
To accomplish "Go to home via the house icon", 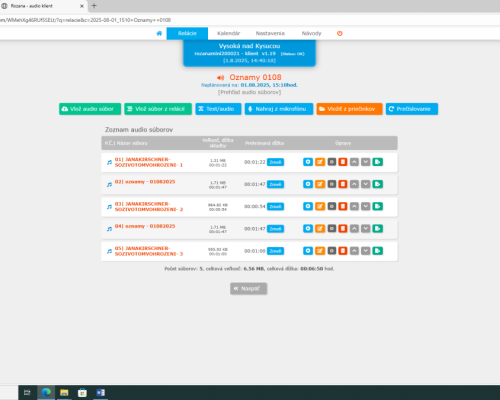I will click(x=159, y=33).
